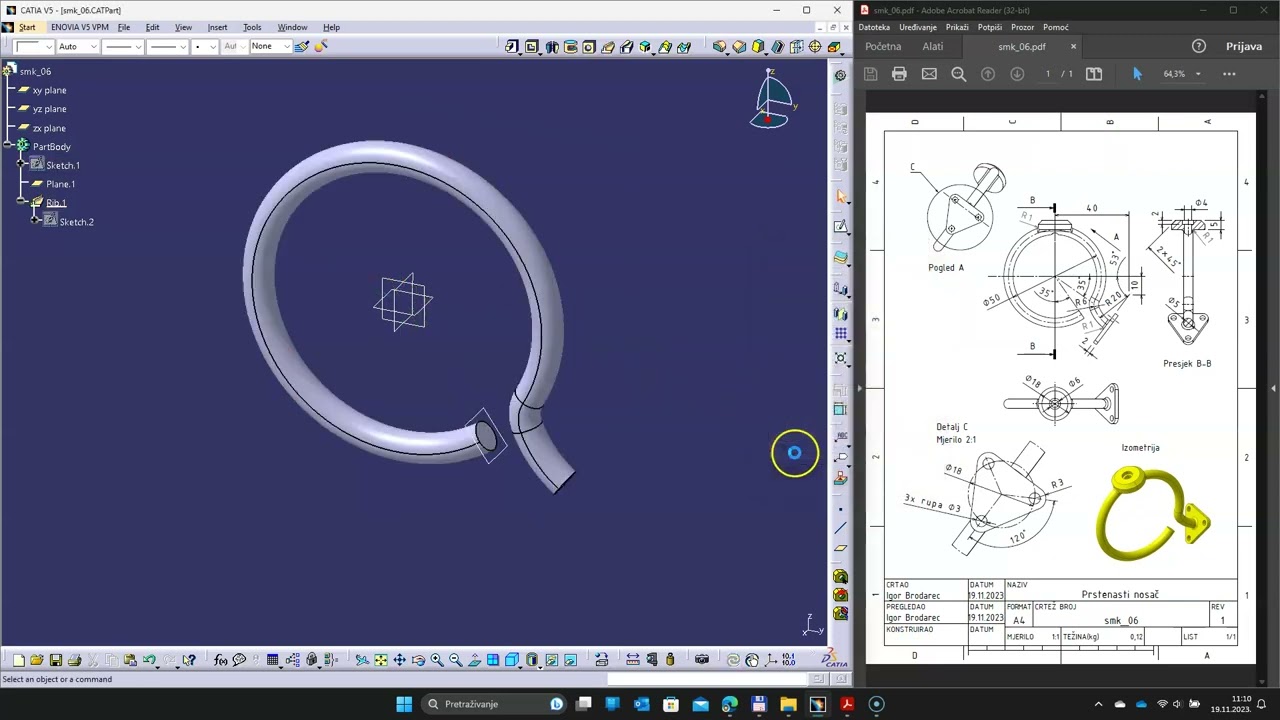Open the Adobe Acrobat taskbar icon
Viewport: 1280px width, 720px height.
click(846, 704)
